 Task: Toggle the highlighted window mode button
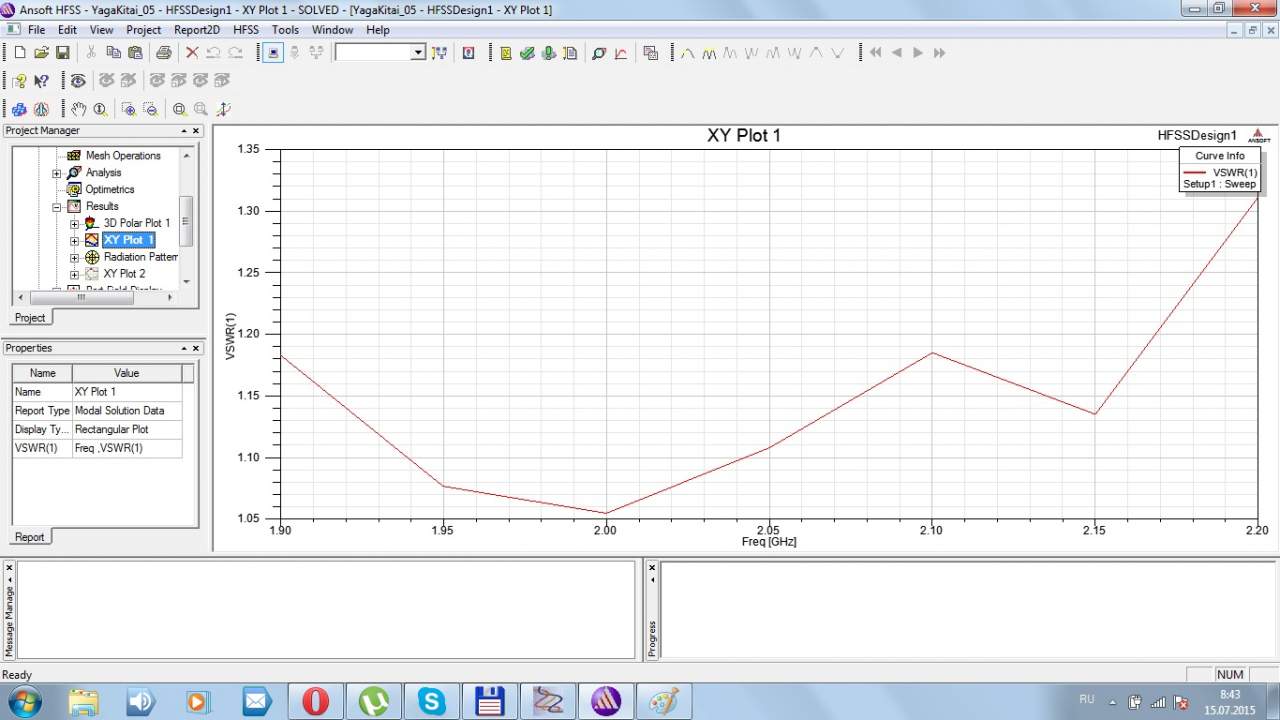pos(273,53)
